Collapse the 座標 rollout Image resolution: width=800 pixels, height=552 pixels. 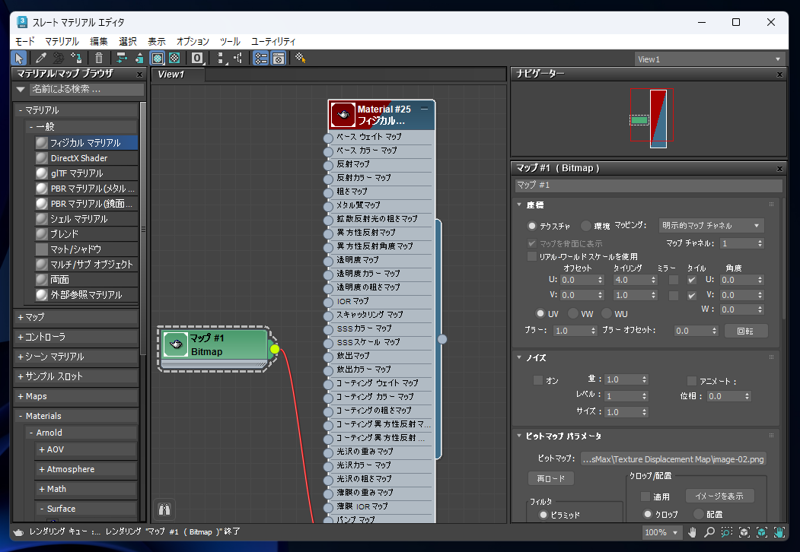tap(519, 205)
